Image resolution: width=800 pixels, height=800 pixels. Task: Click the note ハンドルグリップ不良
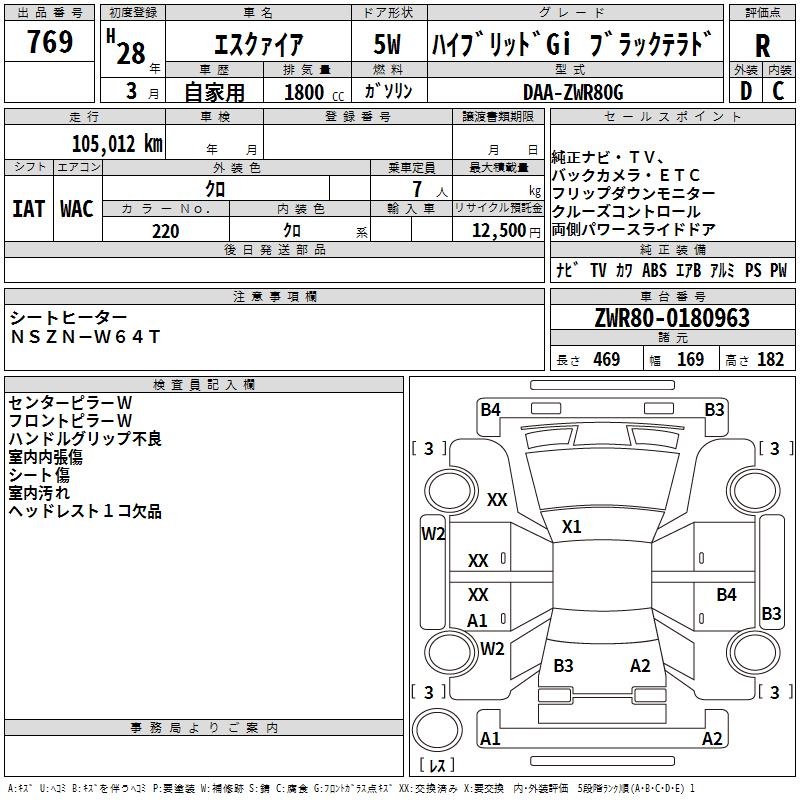pyautogui.click(x=85, y=439)
